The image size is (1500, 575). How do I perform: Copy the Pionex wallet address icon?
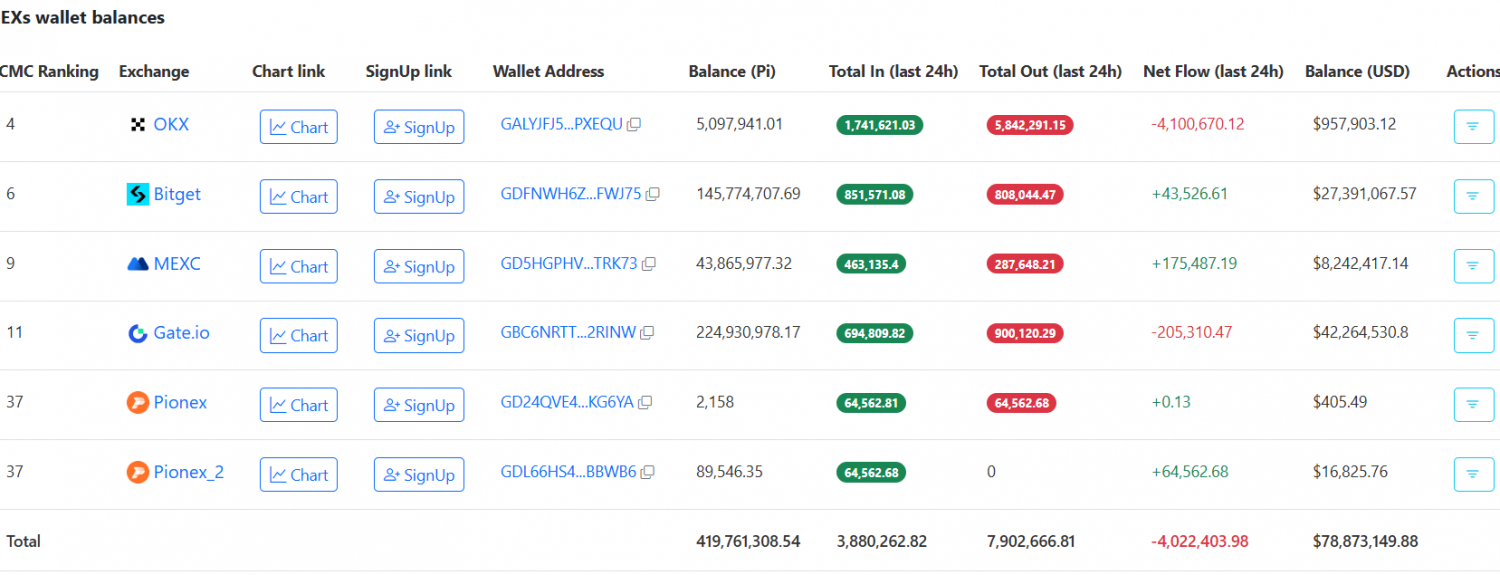tap(646, 402)
